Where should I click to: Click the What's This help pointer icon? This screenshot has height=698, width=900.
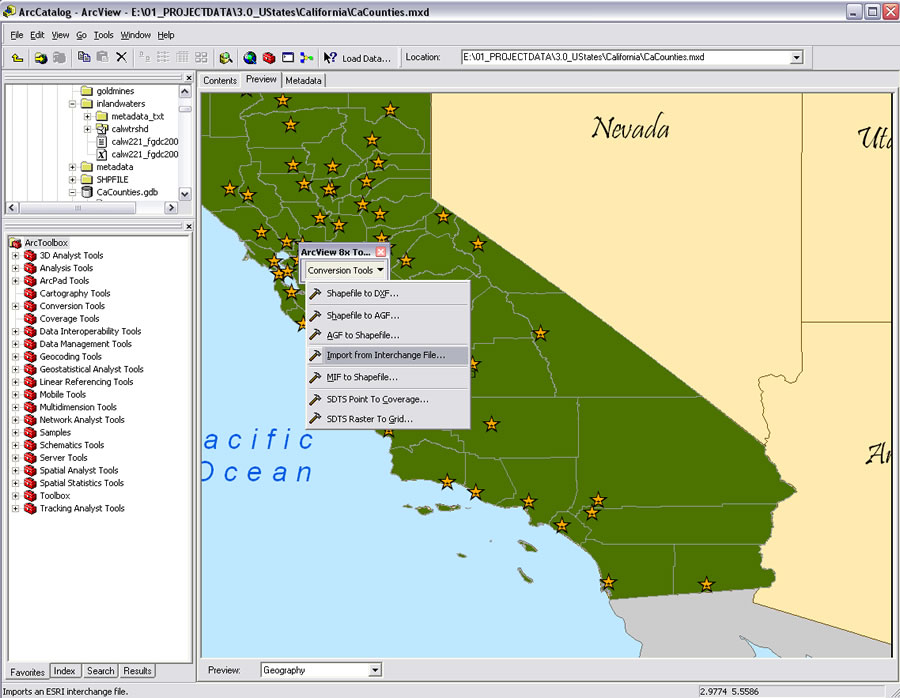click(x=330, y=57)
